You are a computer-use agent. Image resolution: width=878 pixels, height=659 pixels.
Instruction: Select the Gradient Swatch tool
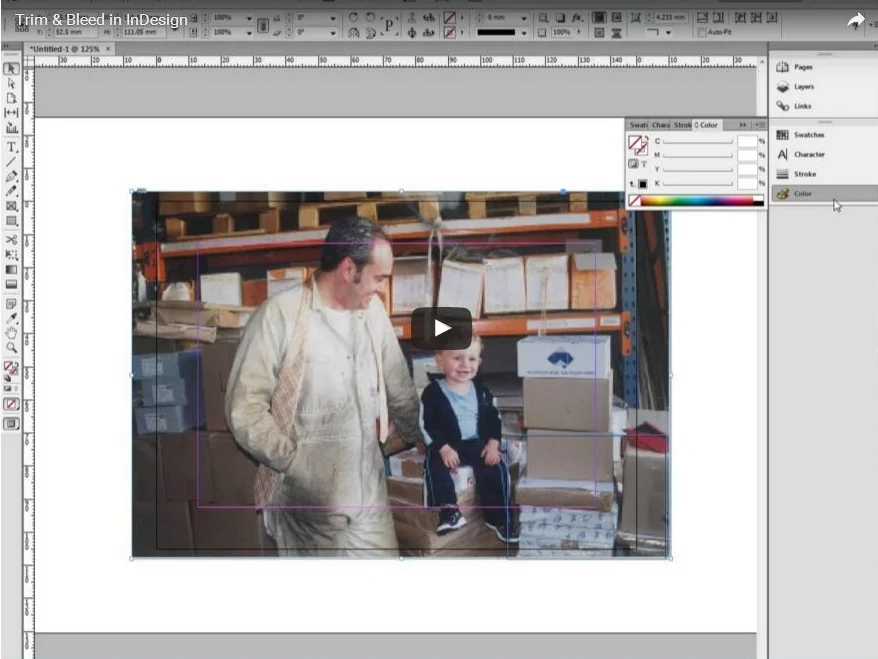tap(11, 269)
